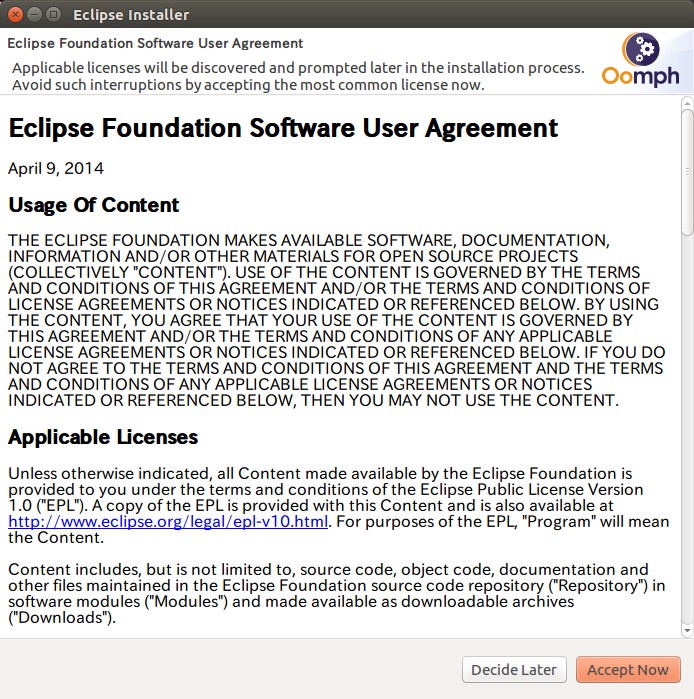Click 'Avoid such interruptions' description line
Screen dimensions: 694x699
(248, 85)
